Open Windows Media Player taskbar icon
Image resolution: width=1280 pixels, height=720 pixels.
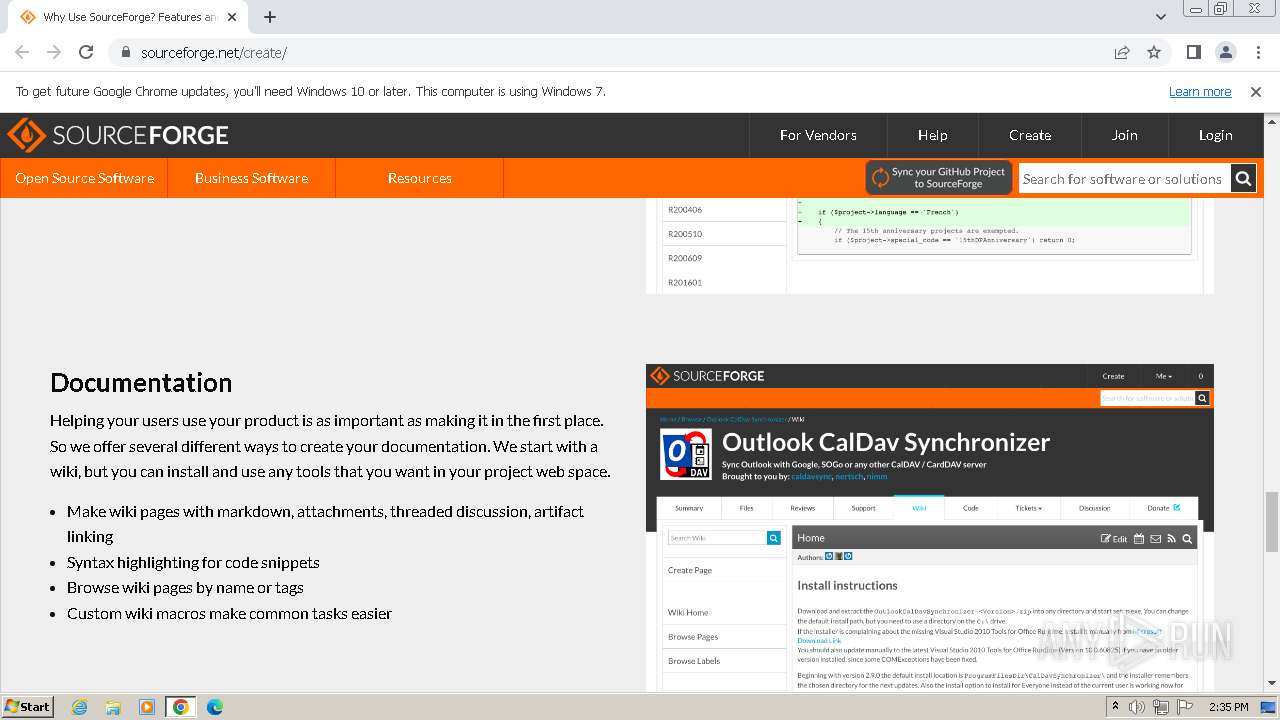147,707
